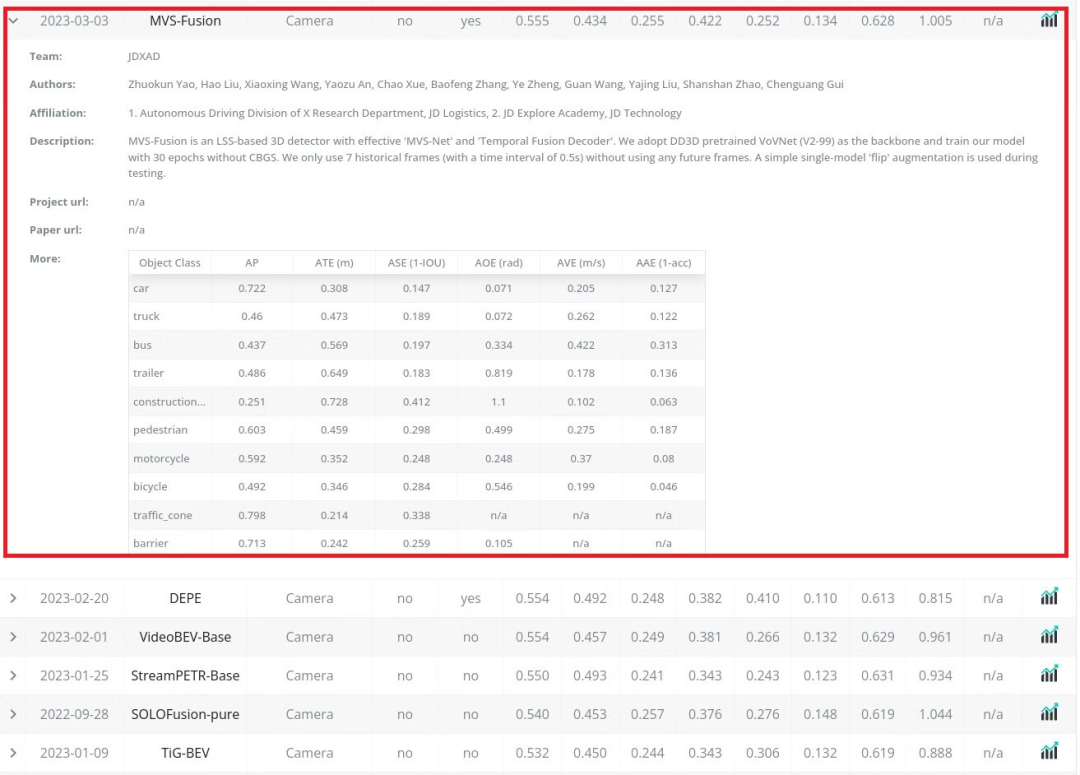Expand the StreamPETR-Base row details
The height and width of the screenshot is (775, 1080).
(x=14, y=675)
